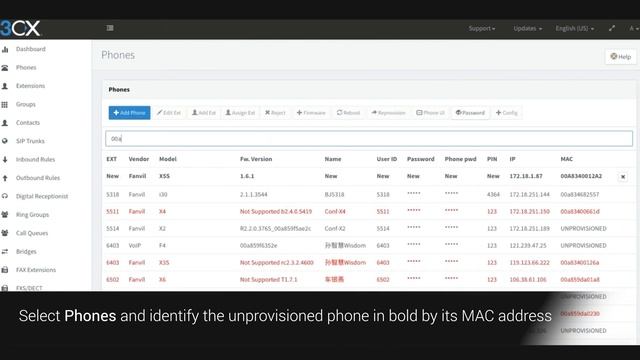
Task: Sort by Vendor column header
Action: [138, 159]
